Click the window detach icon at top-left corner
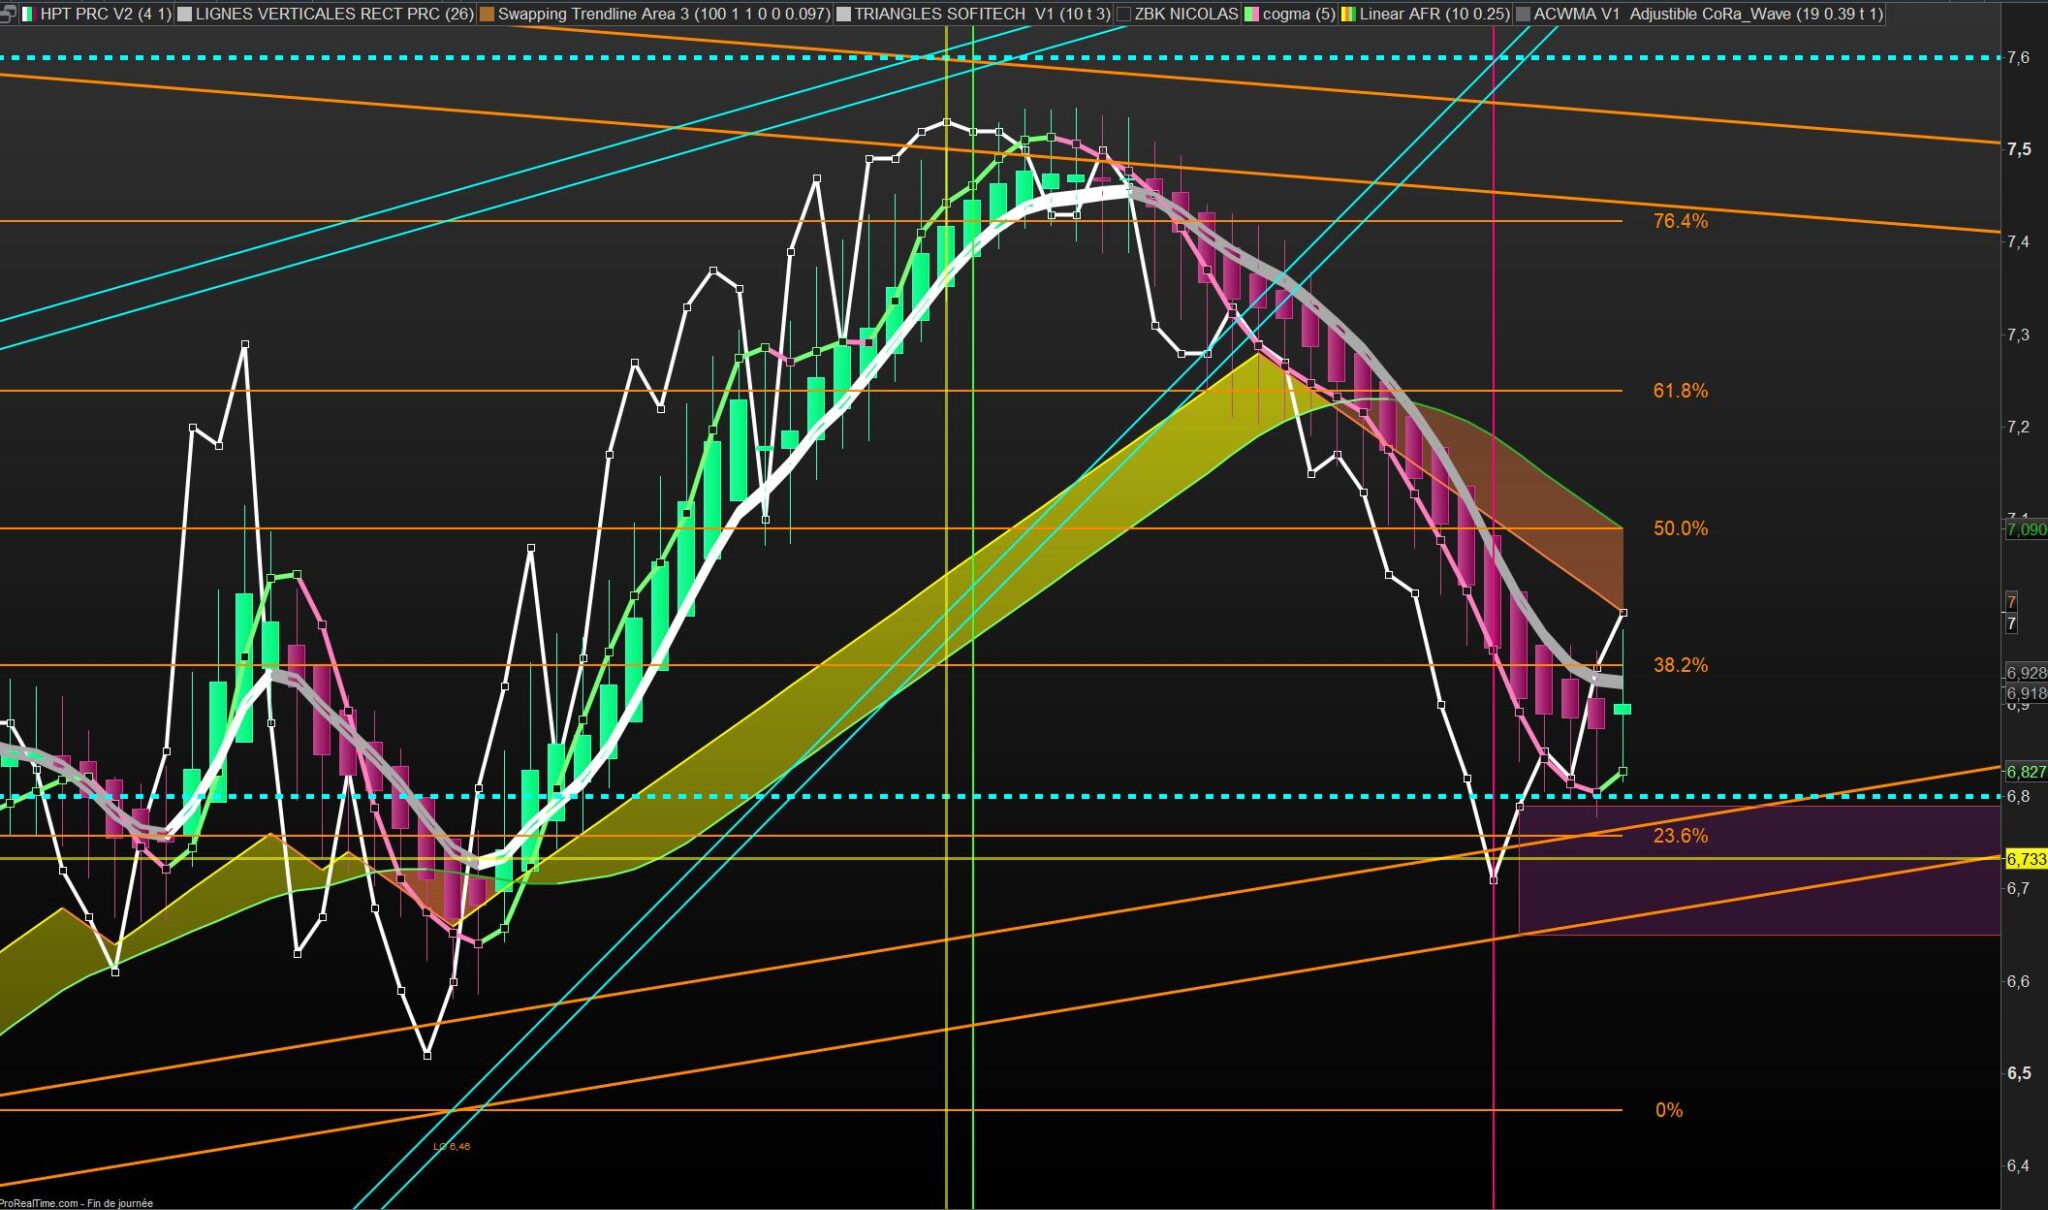2048x1210 pixels. [7, 13]
